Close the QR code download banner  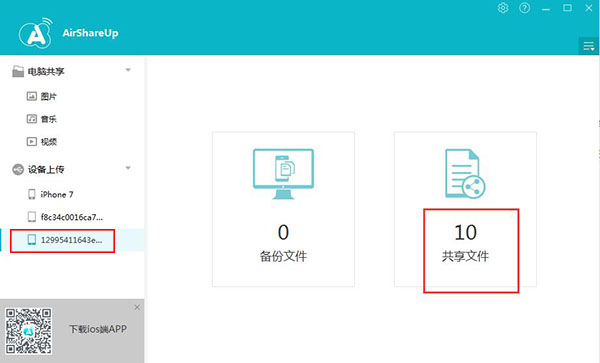[137, 307]
